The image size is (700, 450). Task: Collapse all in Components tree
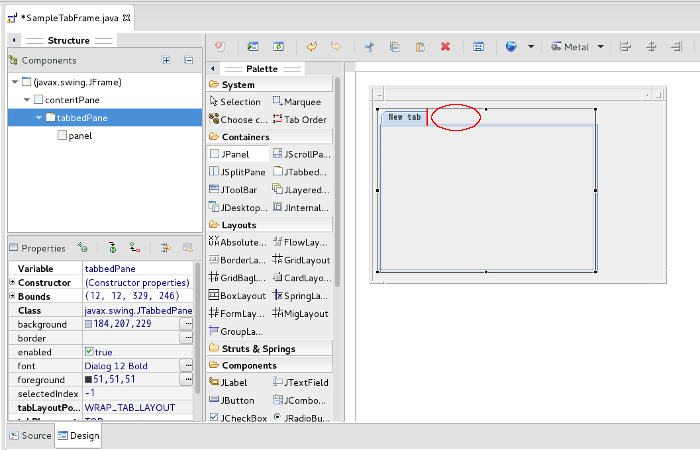coord(189,60)
